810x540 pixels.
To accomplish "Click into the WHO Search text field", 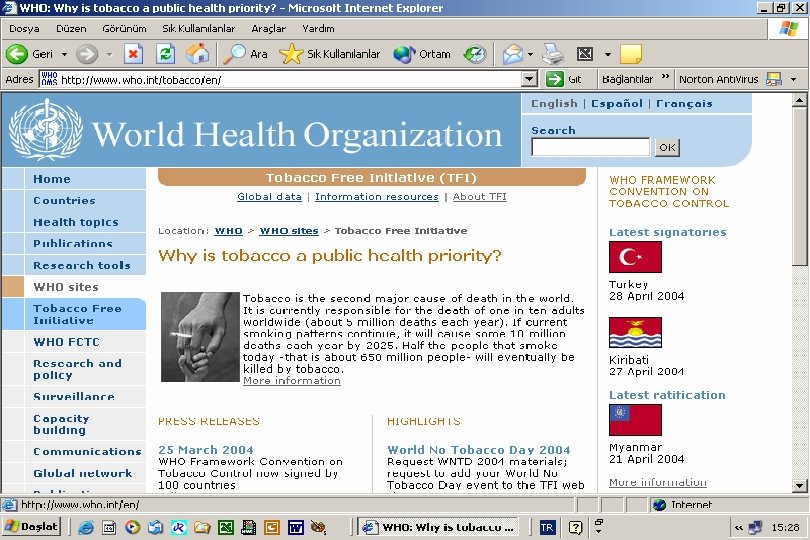I will click(x=590, y=147).
